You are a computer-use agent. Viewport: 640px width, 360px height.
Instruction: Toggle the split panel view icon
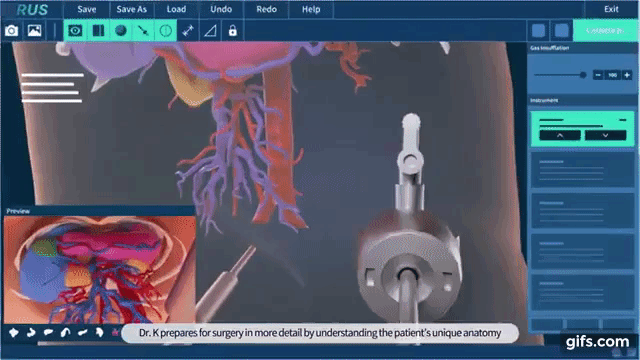click(98, 31)
